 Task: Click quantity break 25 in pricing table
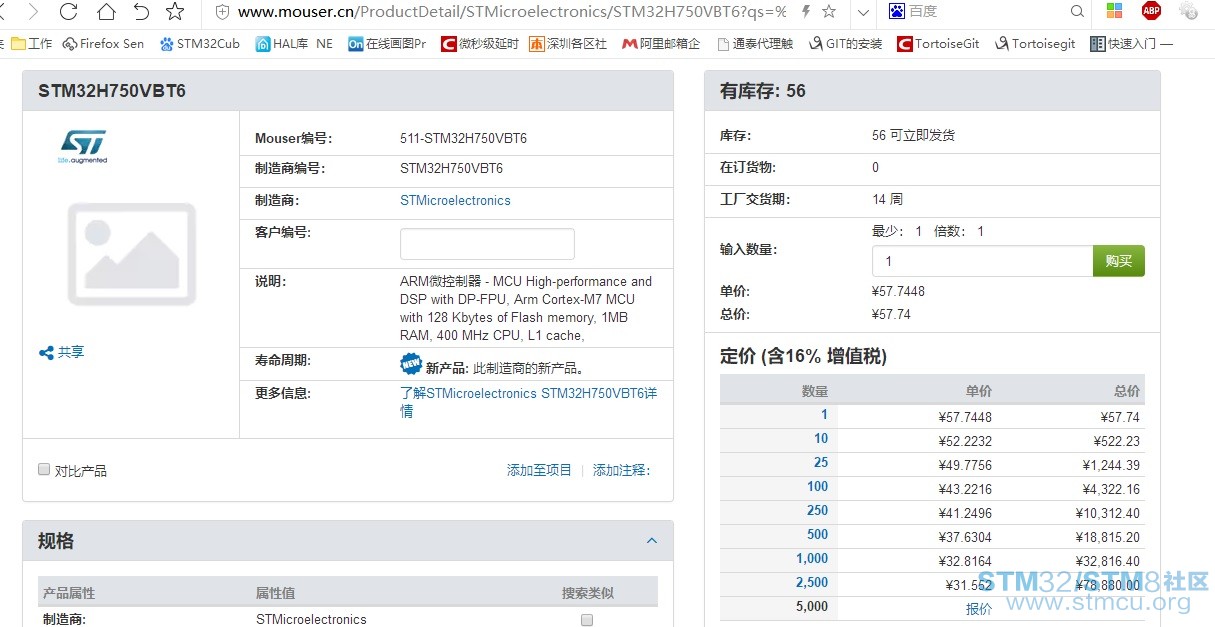coord(821,462)
